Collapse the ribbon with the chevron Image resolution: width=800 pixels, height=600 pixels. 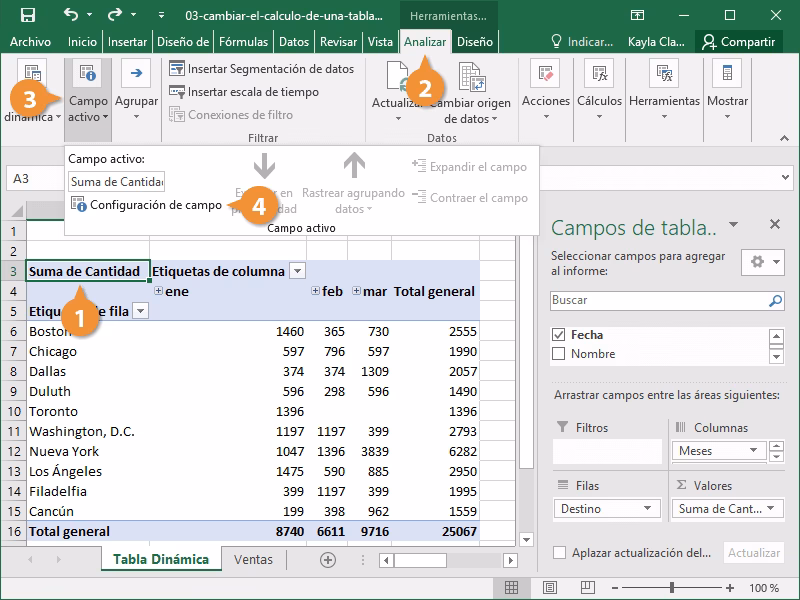784,138
